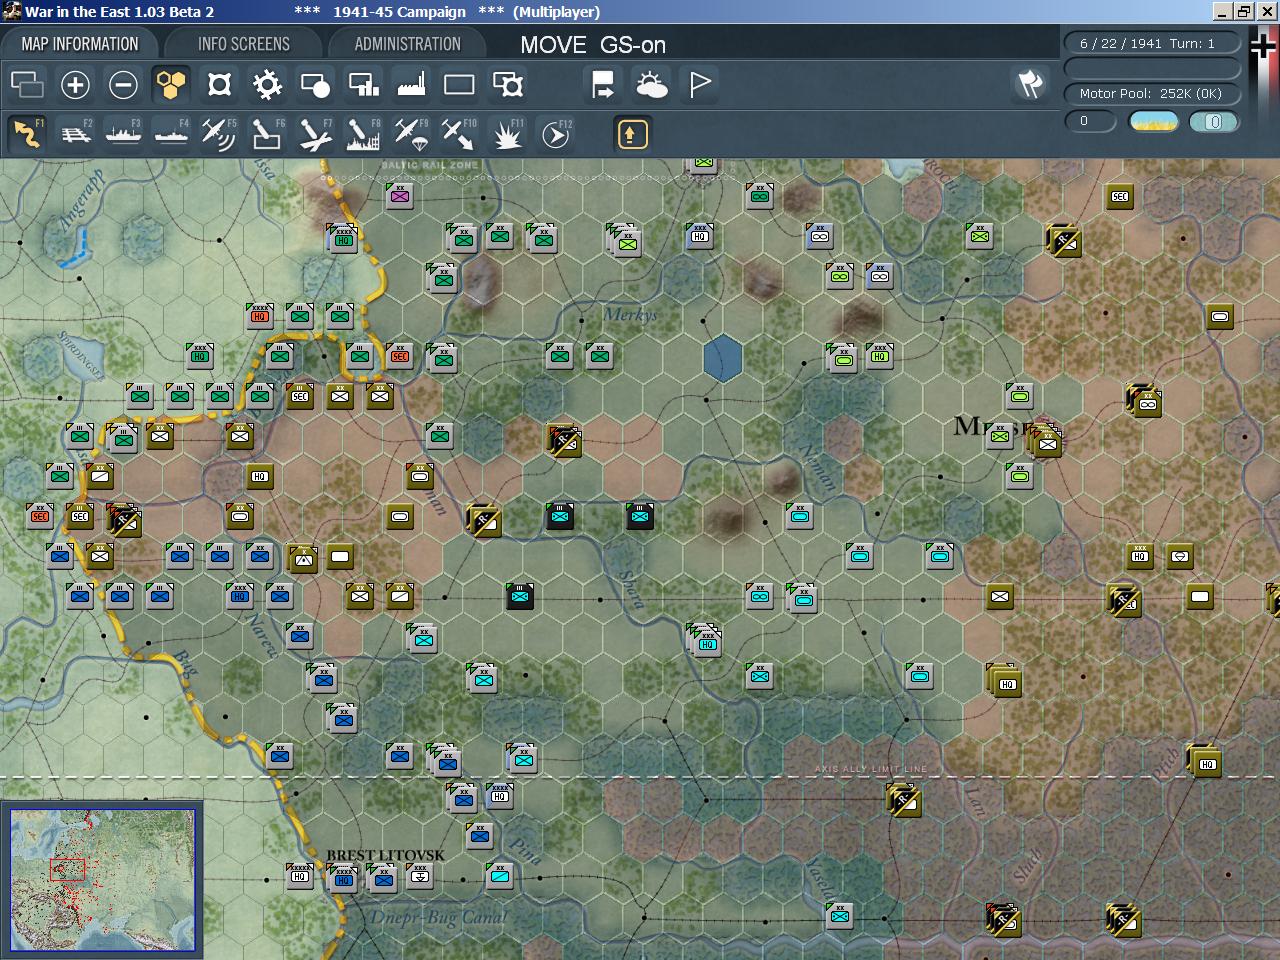Click the blue lake hex

(x=722, y=359)
